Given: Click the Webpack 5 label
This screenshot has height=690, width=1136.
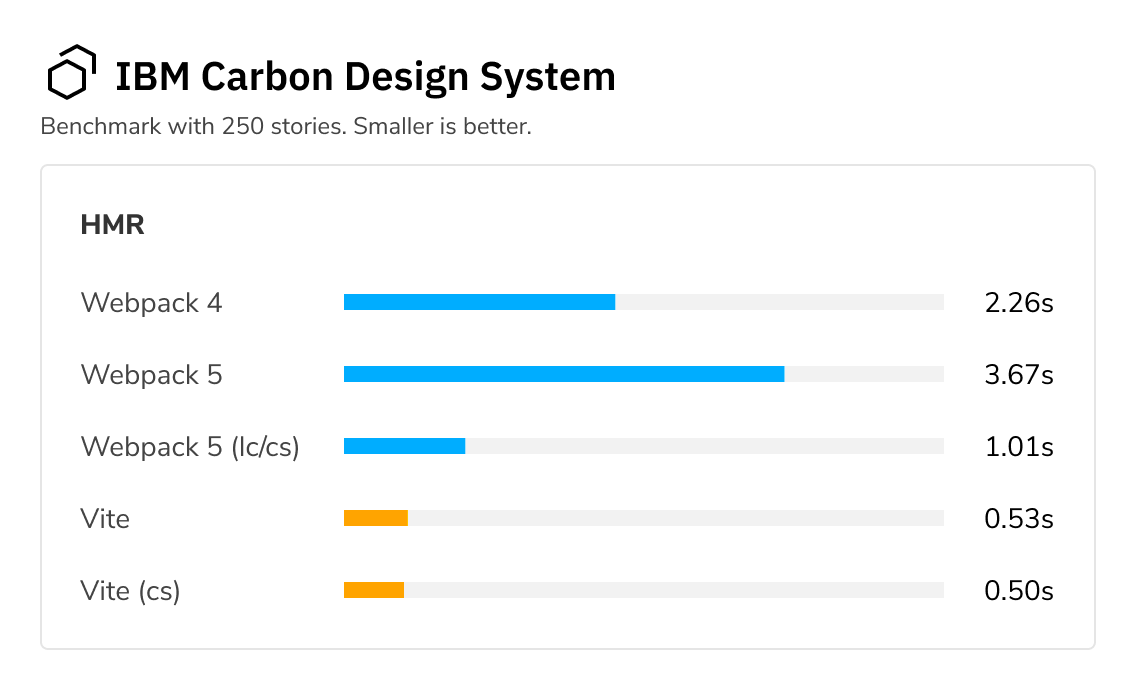Looking at the screenshot, I should tap(151, 374).
